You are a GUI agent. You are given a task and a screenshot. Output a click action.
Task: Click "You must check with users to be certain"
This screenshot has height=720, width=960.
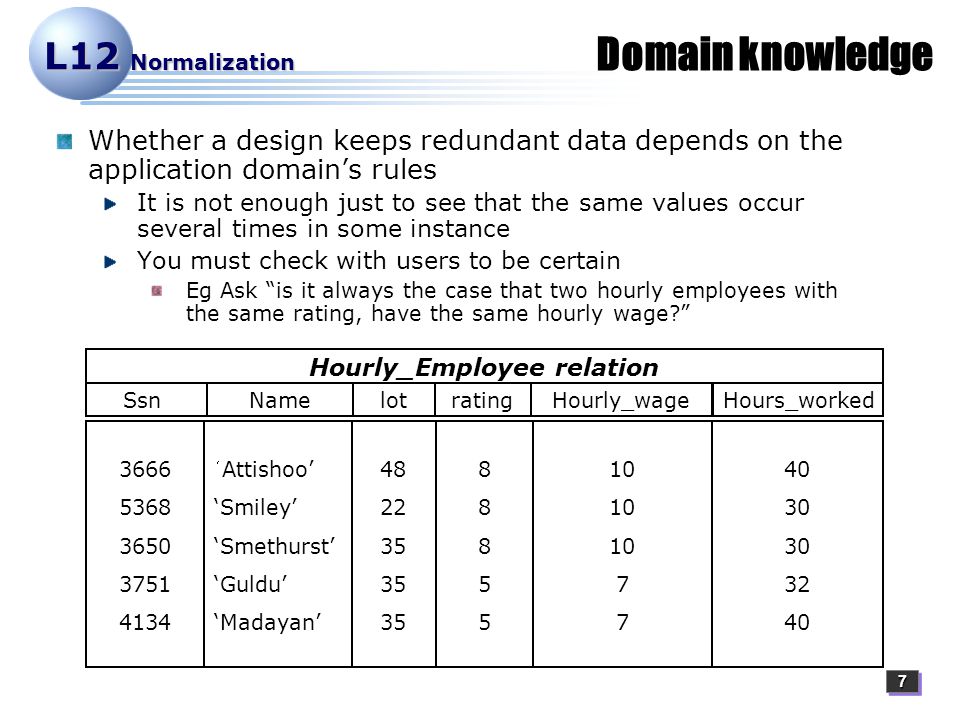point(378,261)
